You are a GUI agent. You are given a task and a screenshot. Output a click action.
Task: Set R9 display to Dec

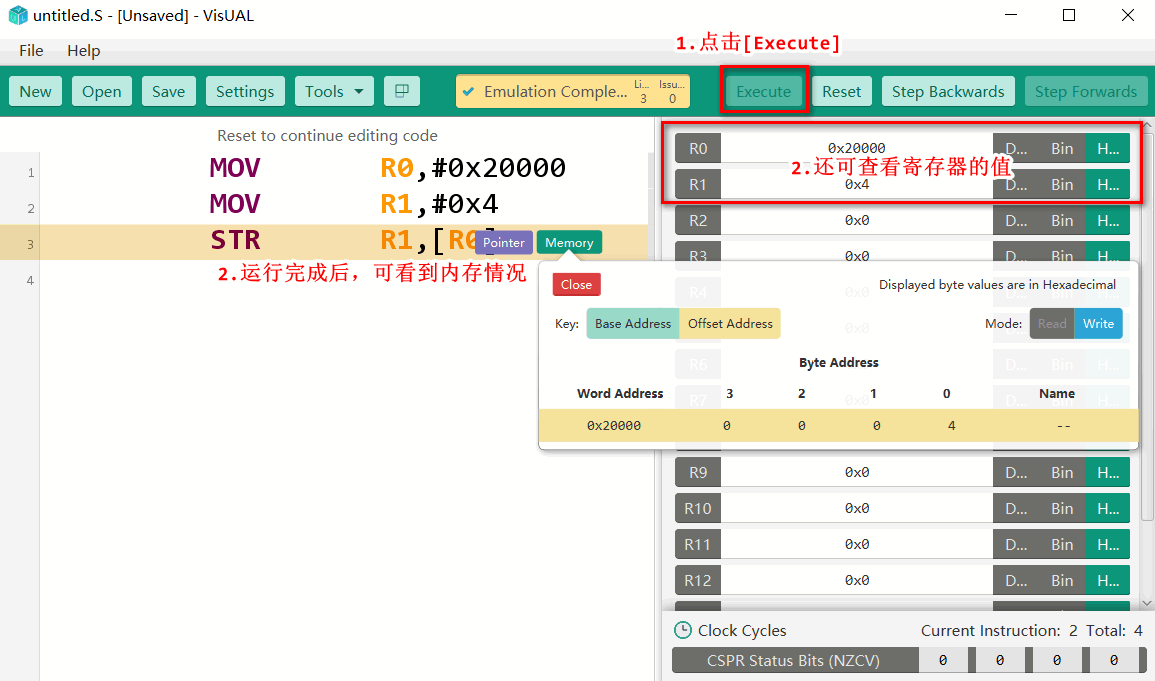(x=1017, y=472)
